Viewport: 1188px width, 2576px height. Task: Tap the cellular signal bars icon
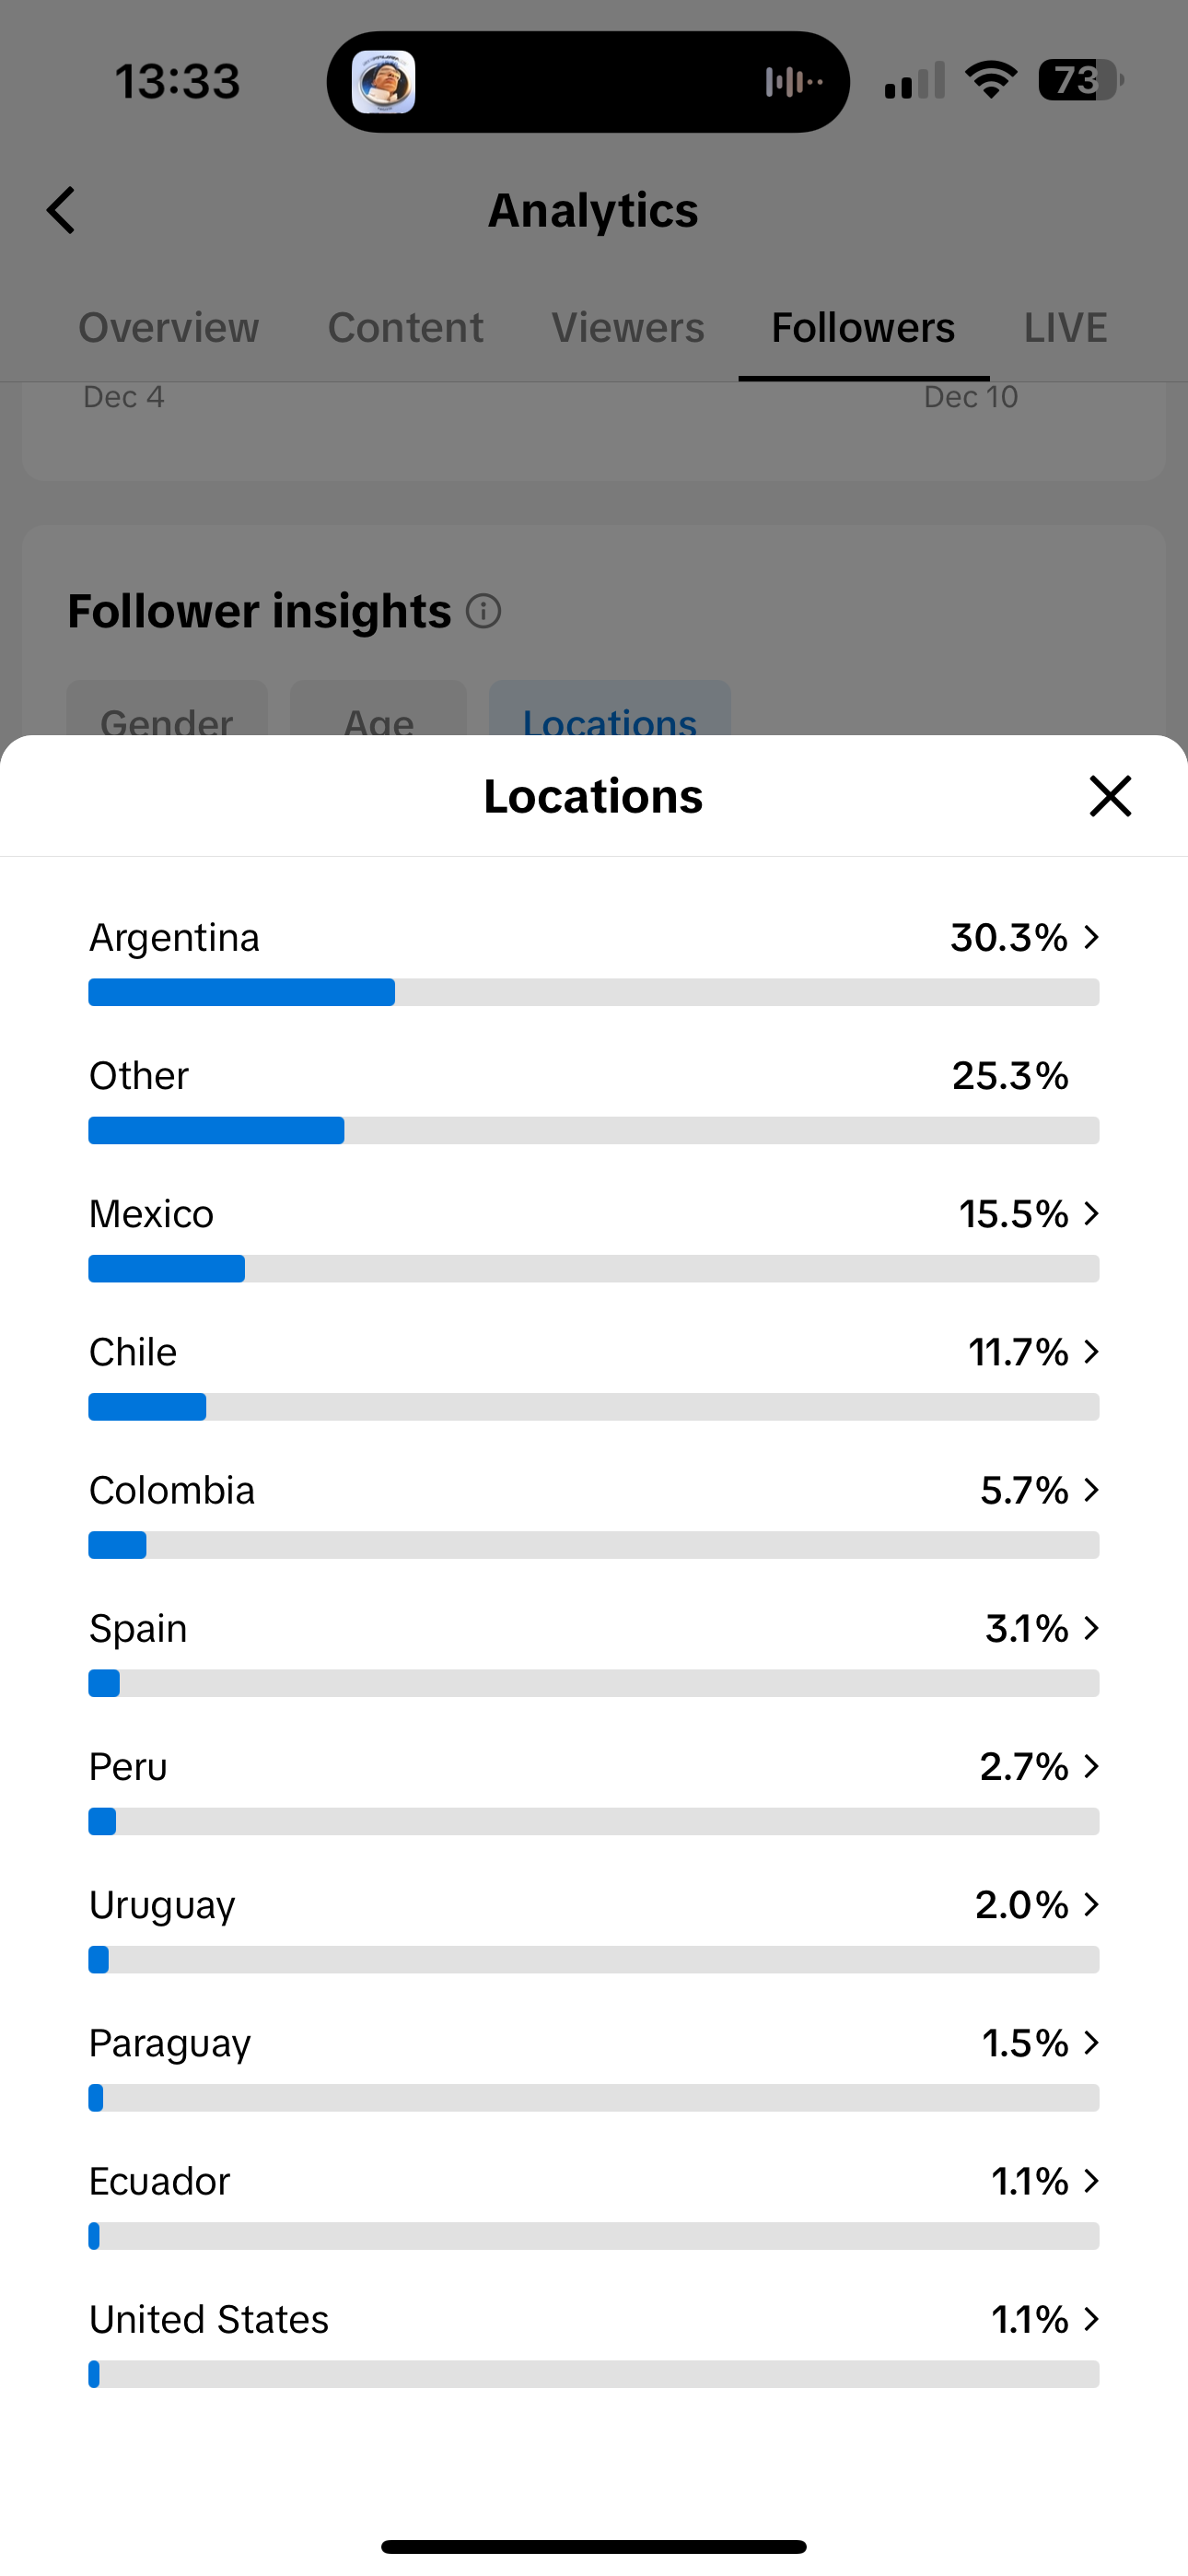(915, 80)
